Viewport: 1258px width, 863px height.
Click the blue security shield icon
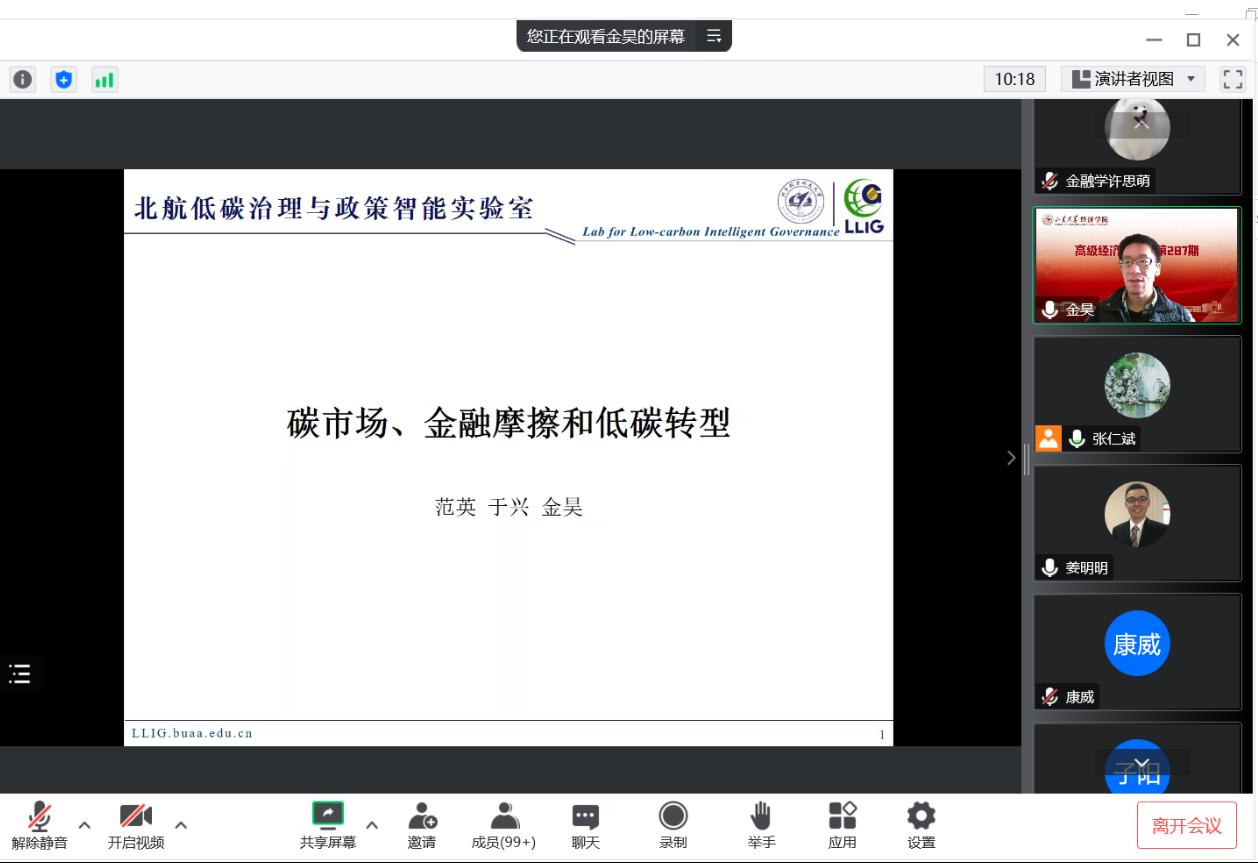64,79
